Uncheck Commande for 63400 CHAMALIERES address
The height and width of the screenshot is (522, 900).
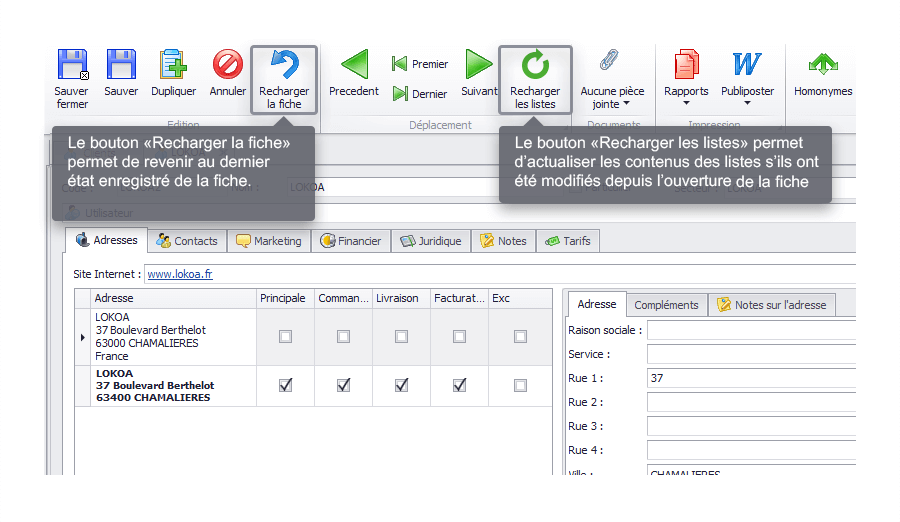tap(343, 385)
